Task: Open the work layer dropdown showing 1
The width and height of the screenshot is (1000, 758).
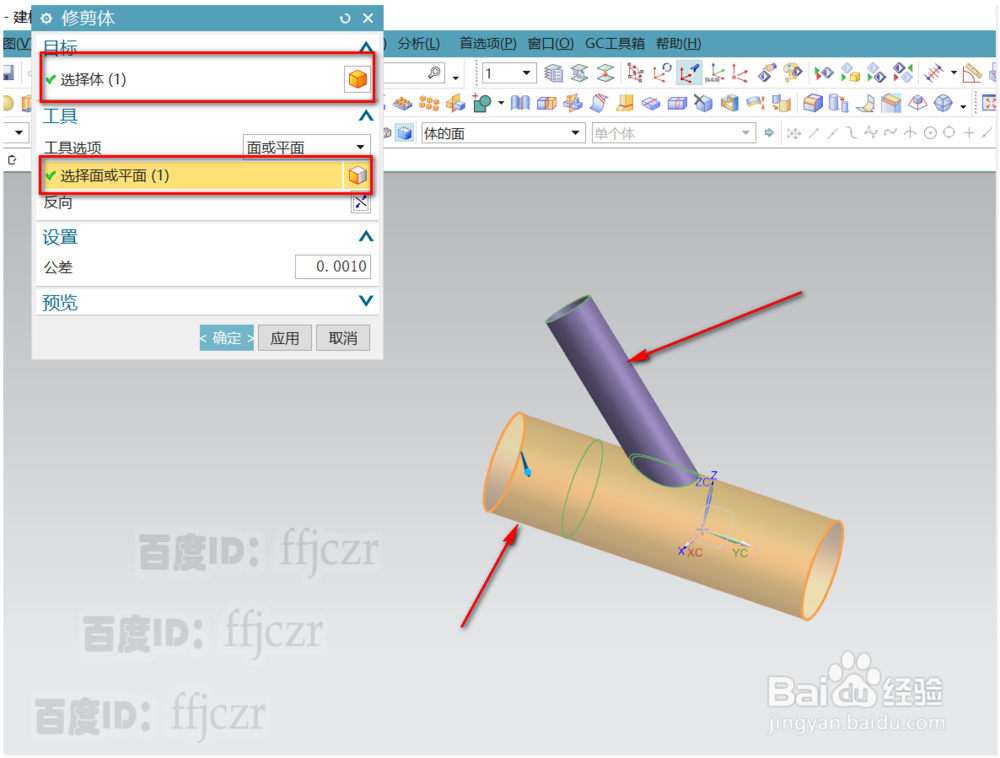Action: click(x=508, y=73)
